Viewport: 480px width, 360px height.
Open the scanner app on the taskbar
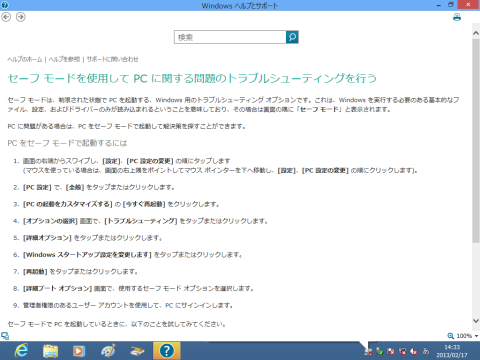point(137,351)
